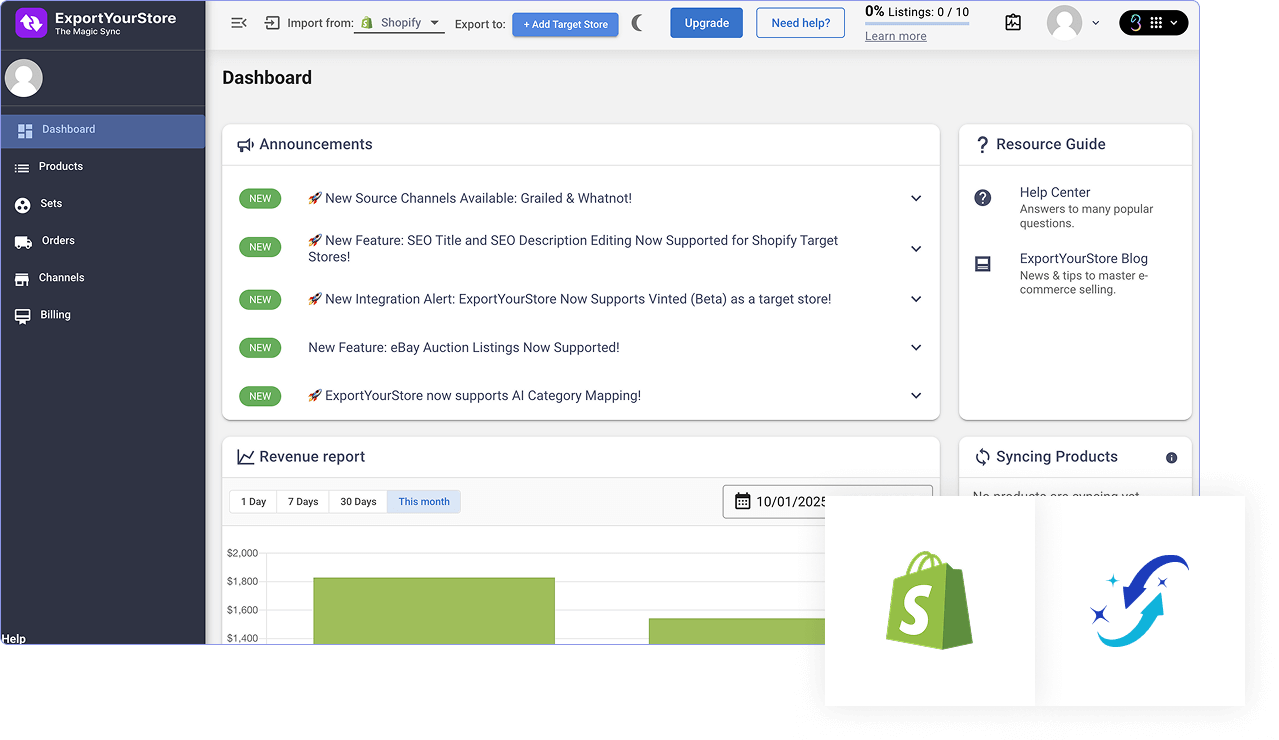The width and height of the screenshot is (1279, 740).
Task: Click the Billing icon in sidebar
Action: pyautogui.click(x=22, y=316)
